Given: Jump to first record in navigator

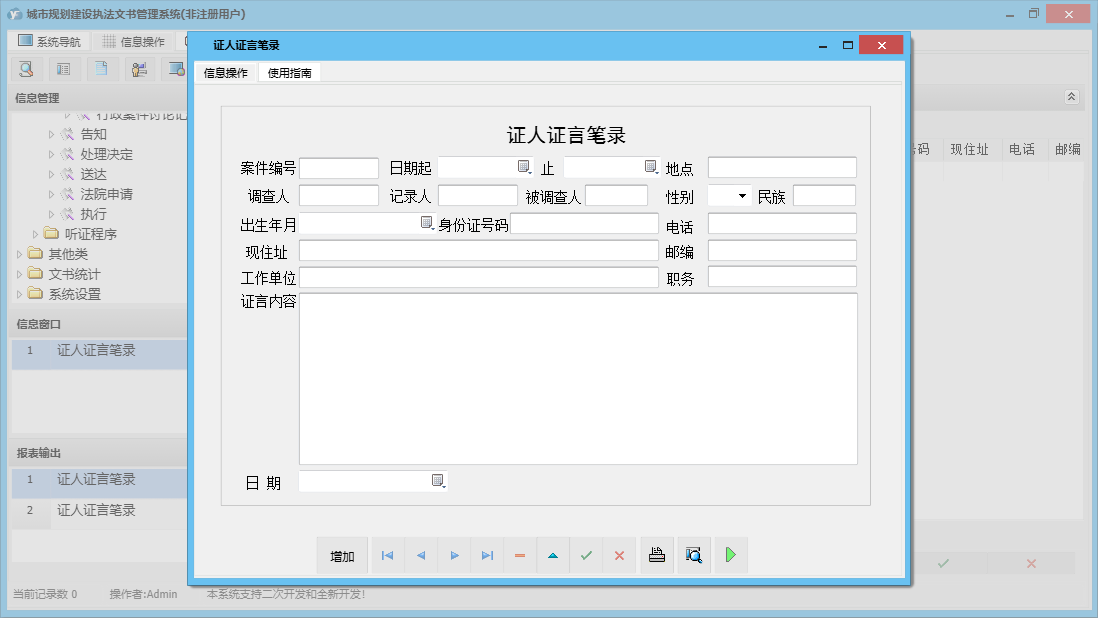Looking at the screenshot, I should tap(387, 555).
